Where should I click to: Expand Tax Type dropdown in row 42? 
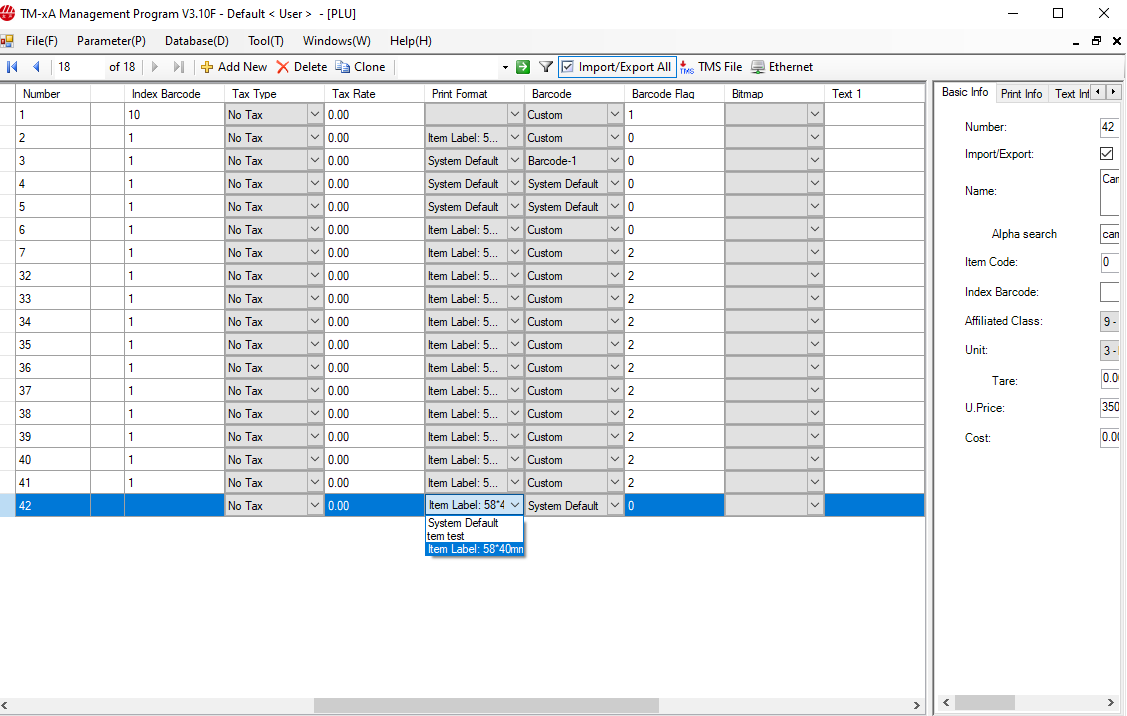click(314, 506)
